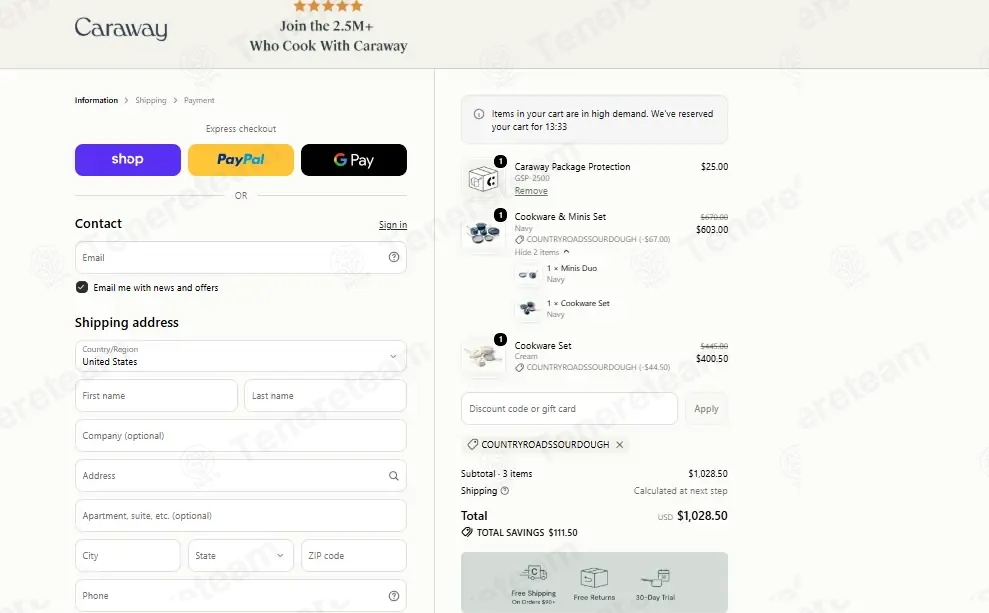
Task: Focus the Company (optional) field
Action: pyautogui.click(x=241, y=436)
